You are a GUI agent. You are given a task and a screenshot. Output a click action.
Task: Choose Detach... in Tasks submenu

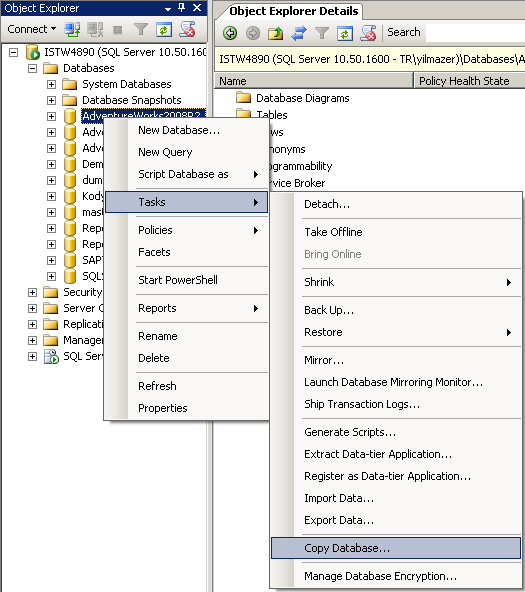tap(396, 204)
